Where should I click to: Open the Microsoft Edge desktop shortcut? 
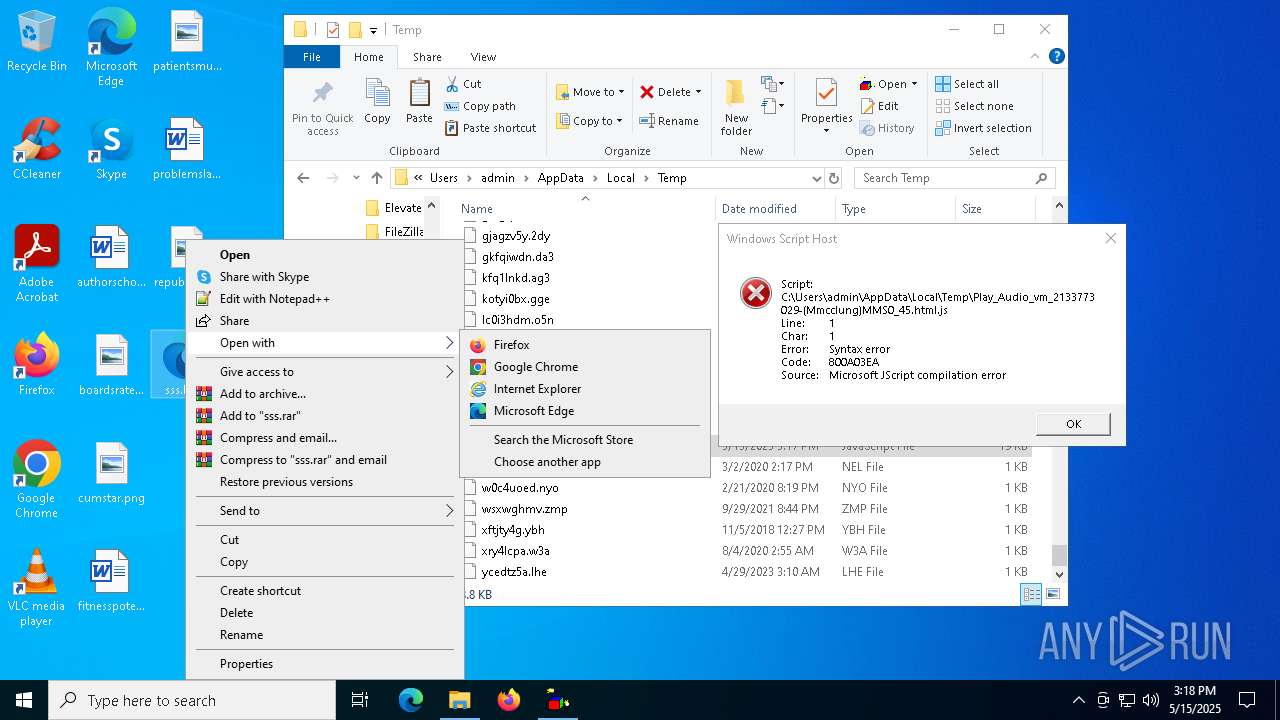[x=111, y=48]
